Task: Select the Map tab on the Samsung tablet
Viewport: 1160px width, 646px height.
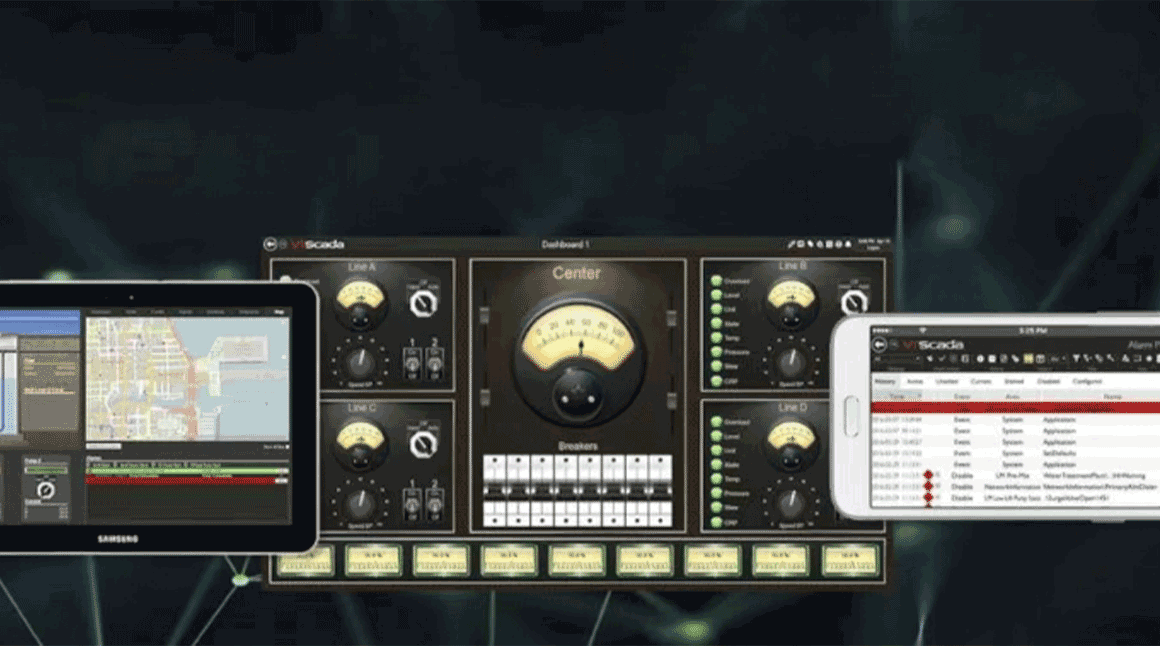Action: [279, 312]
